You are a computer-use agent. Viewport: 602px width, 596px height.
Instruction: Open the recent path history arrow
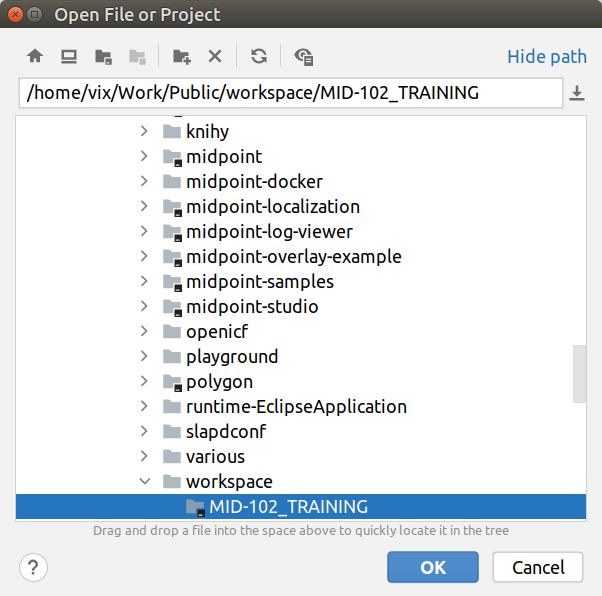577,93
